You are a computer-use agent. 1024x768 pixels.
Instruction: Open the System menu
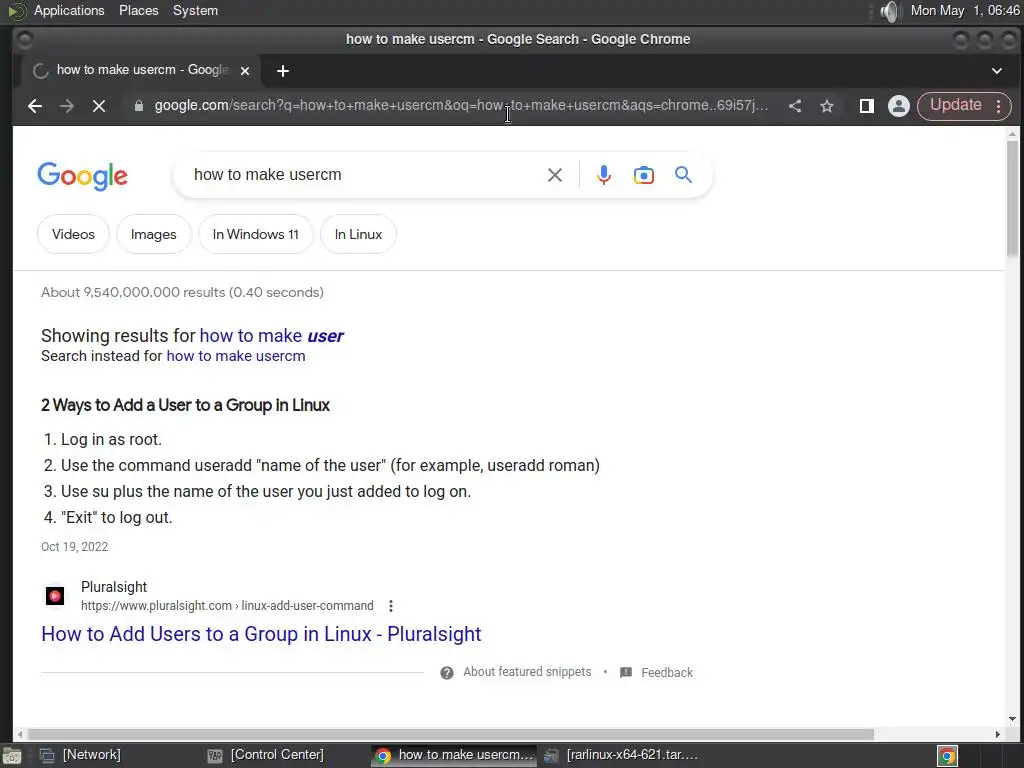[195, 10]
